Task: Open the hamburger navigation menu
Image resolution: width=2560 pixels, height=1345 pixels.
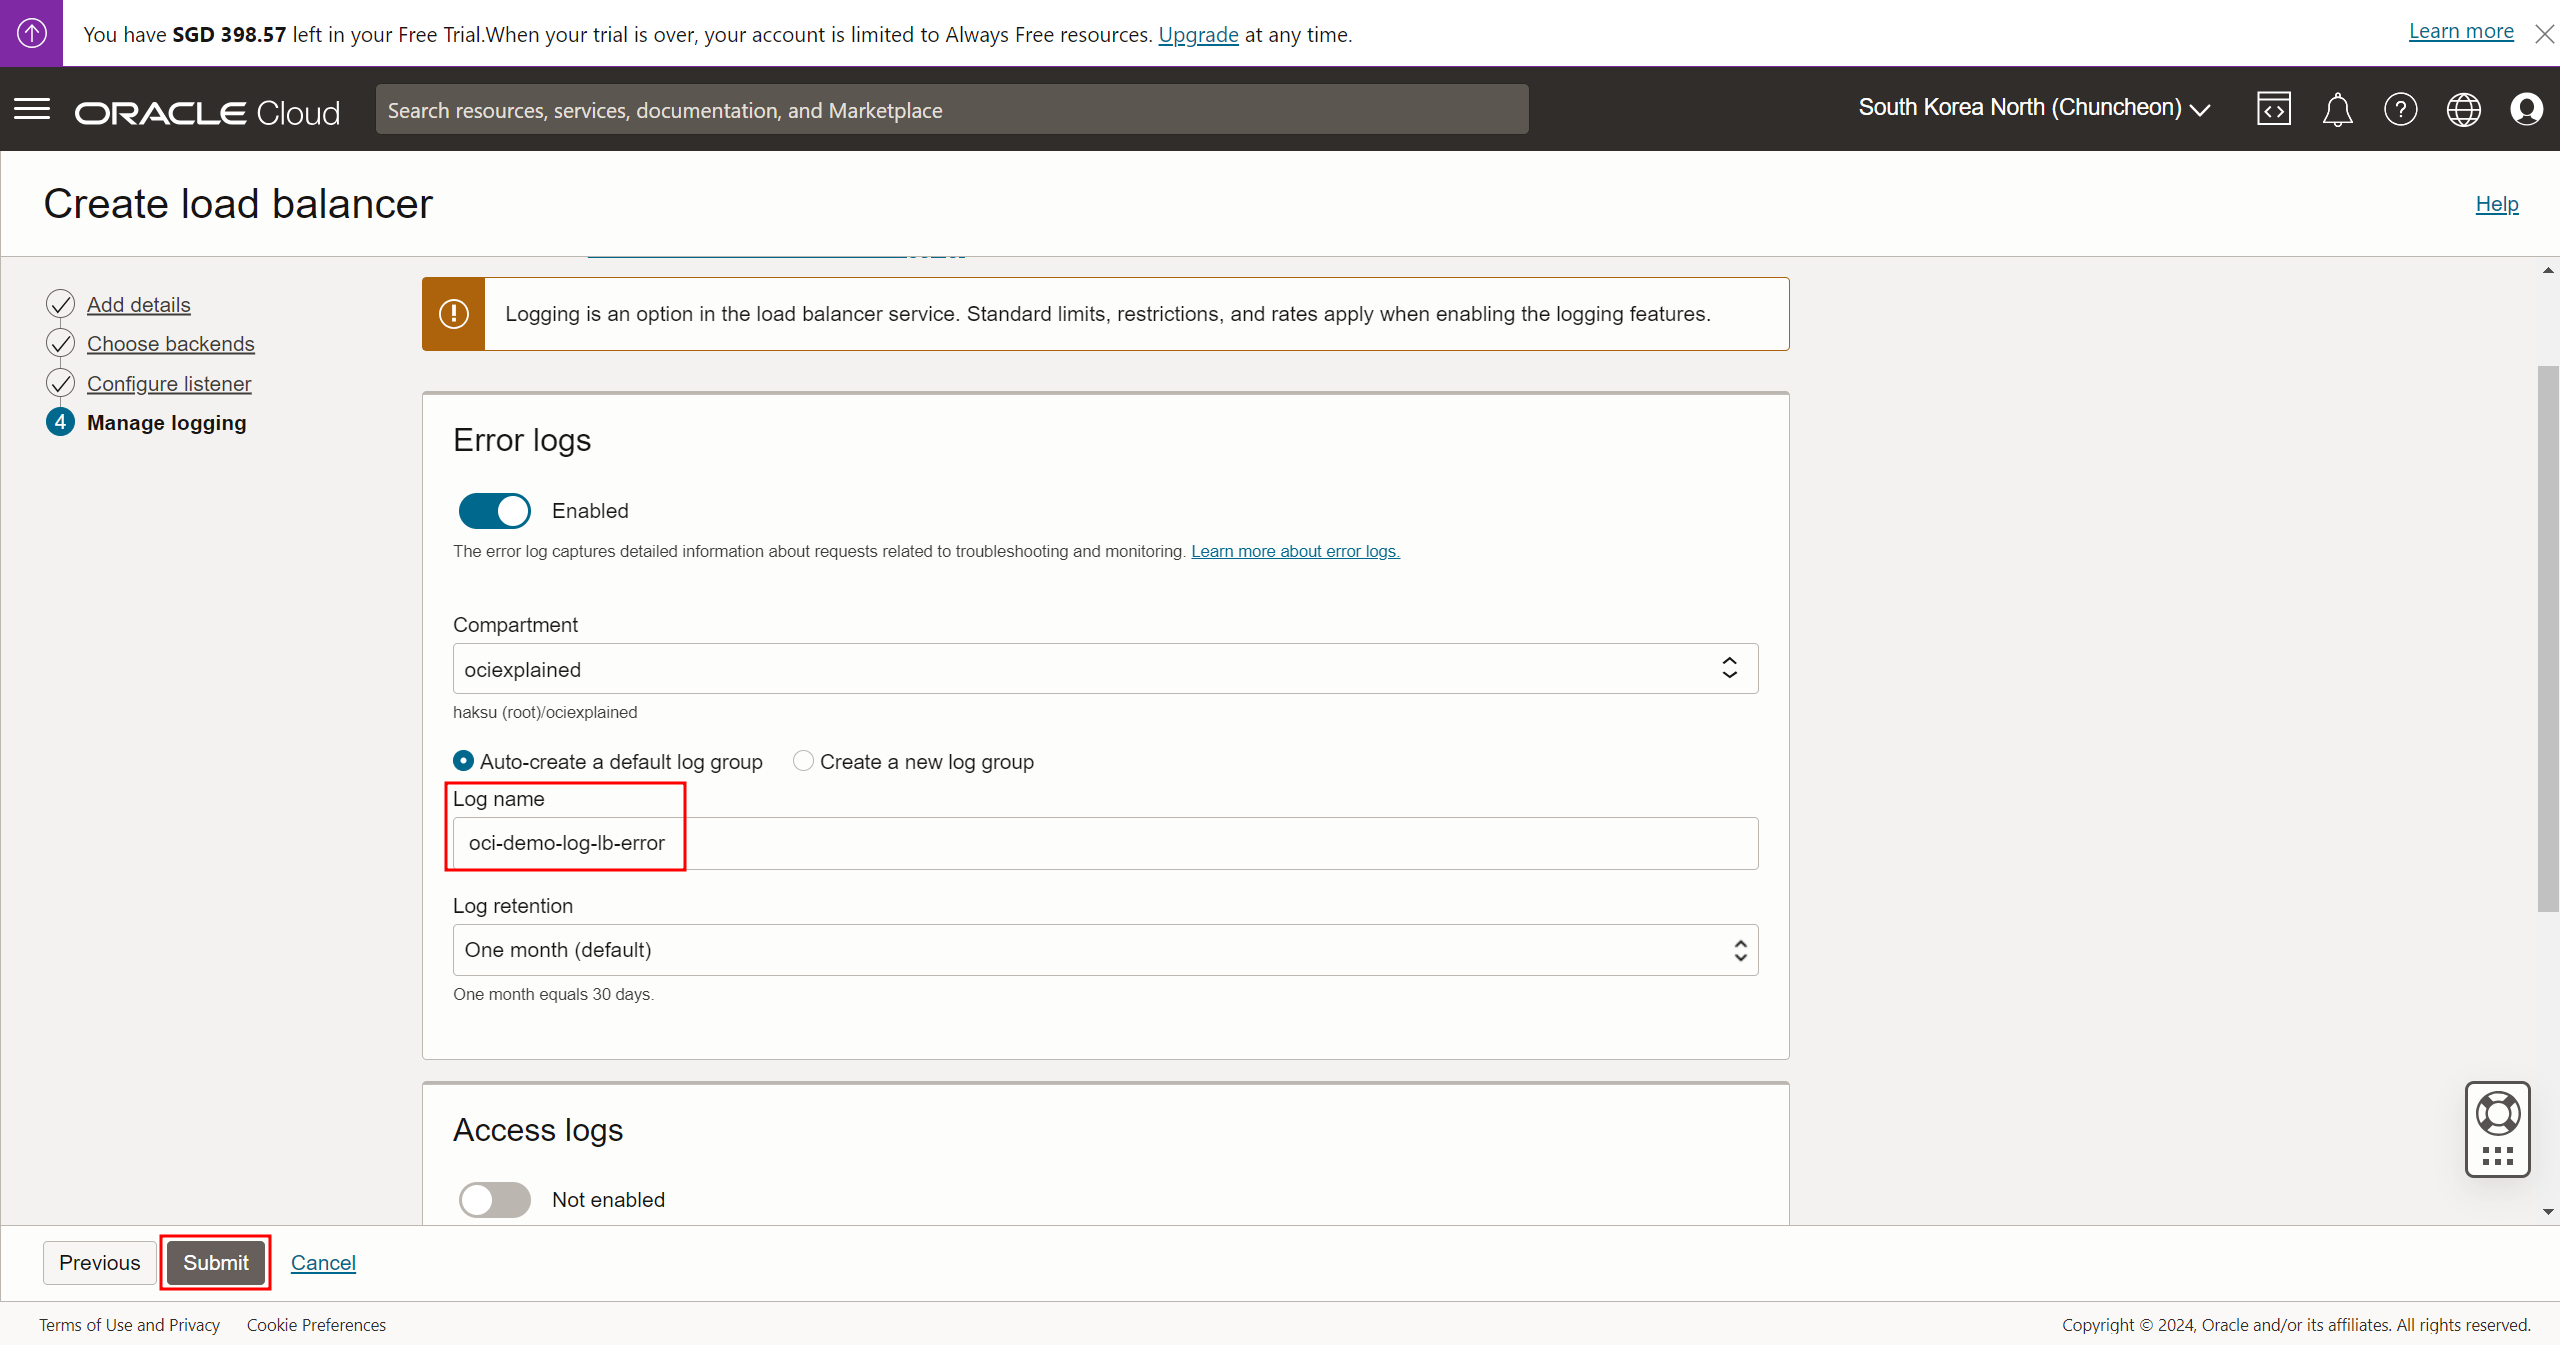Action: [x=32, y=109]
